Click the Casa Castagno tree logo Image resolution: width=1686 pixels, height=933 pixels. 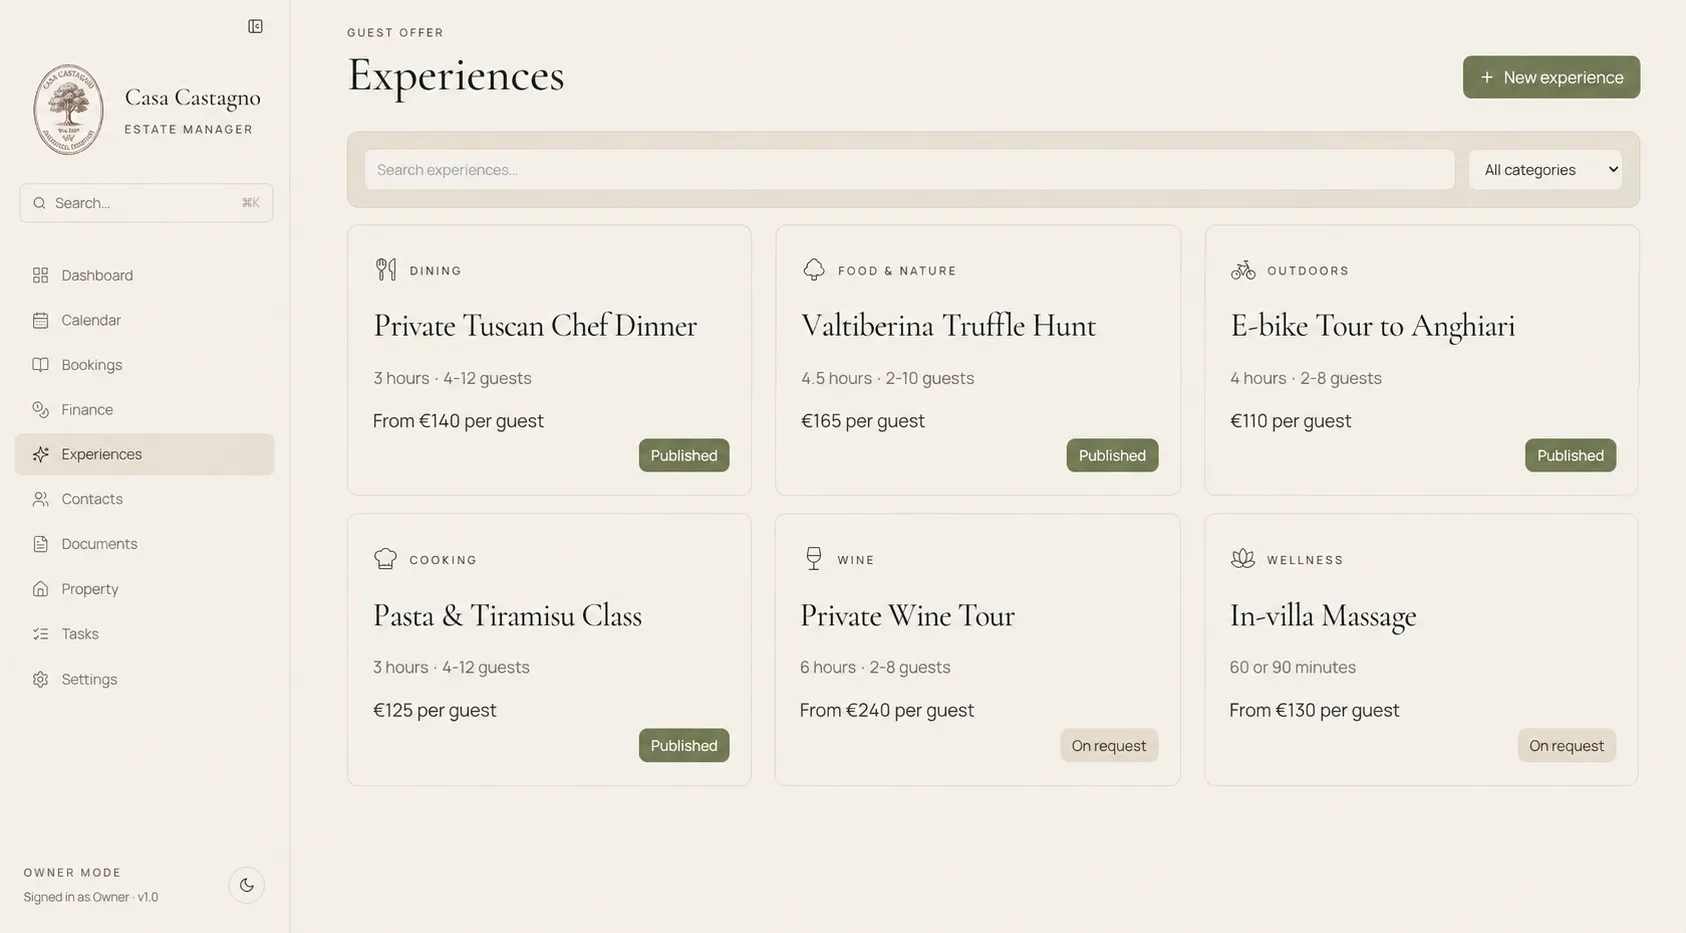68,110
